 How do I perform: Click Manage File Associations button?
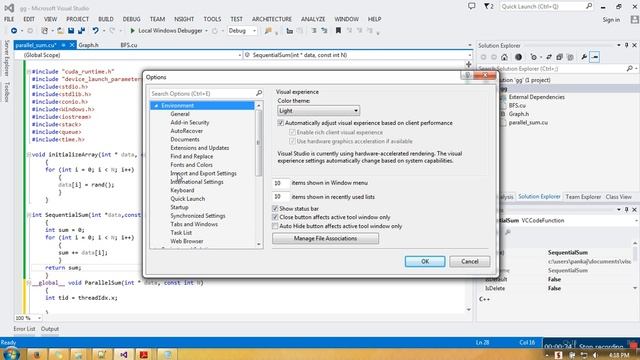click(325, 238)
